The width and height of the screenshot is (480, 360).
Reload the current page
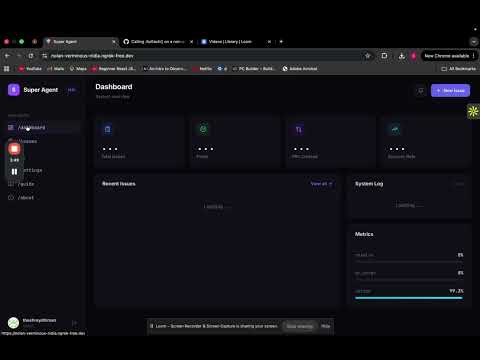pos(31,56)
